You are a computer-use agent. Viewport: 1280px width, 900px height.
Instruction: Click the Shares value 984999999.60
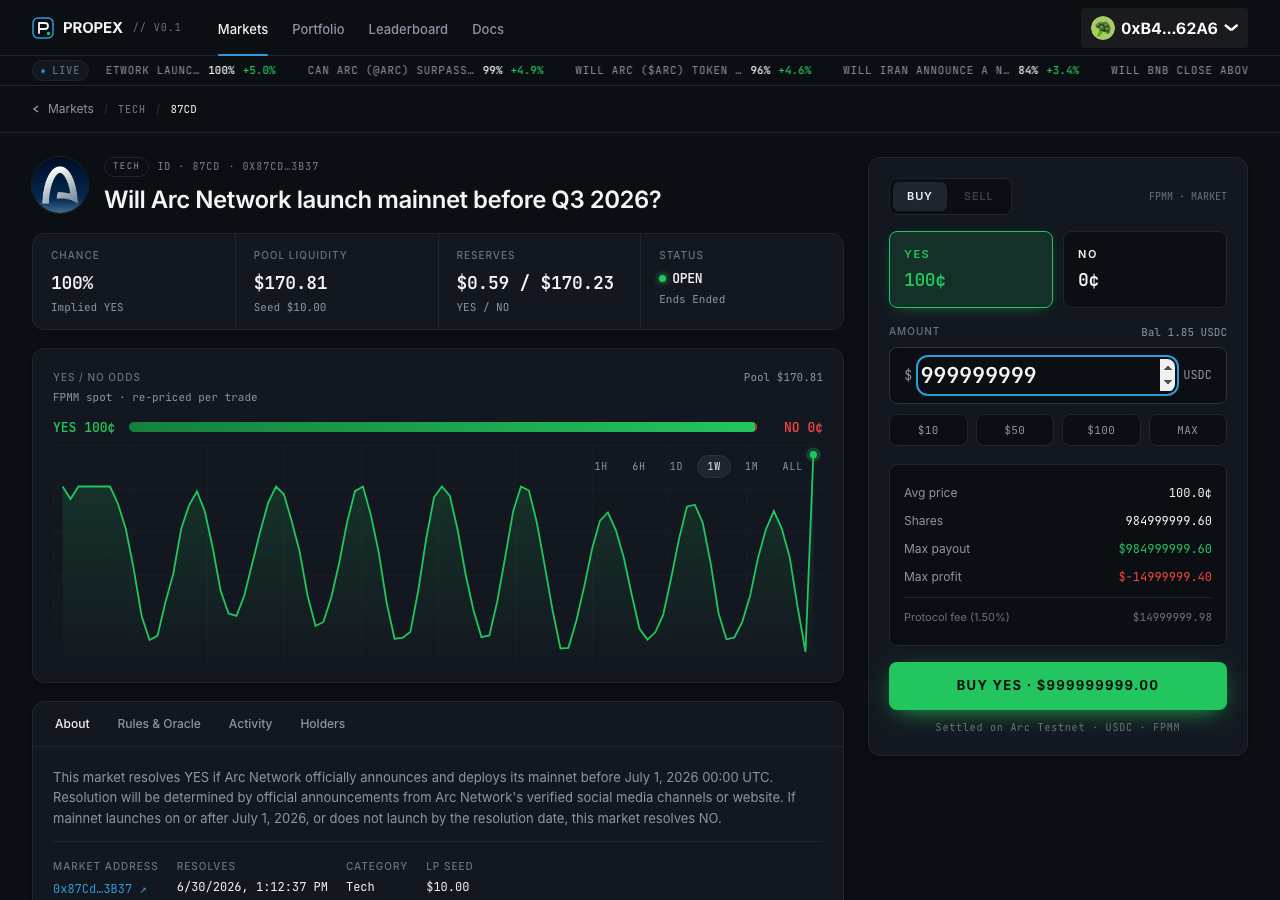1169,521
